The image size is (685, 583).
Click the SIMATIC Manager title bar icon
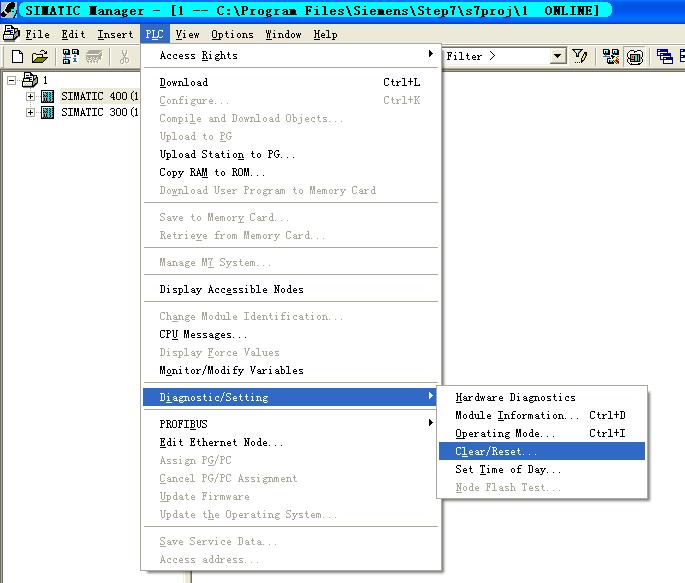[9, 10]
